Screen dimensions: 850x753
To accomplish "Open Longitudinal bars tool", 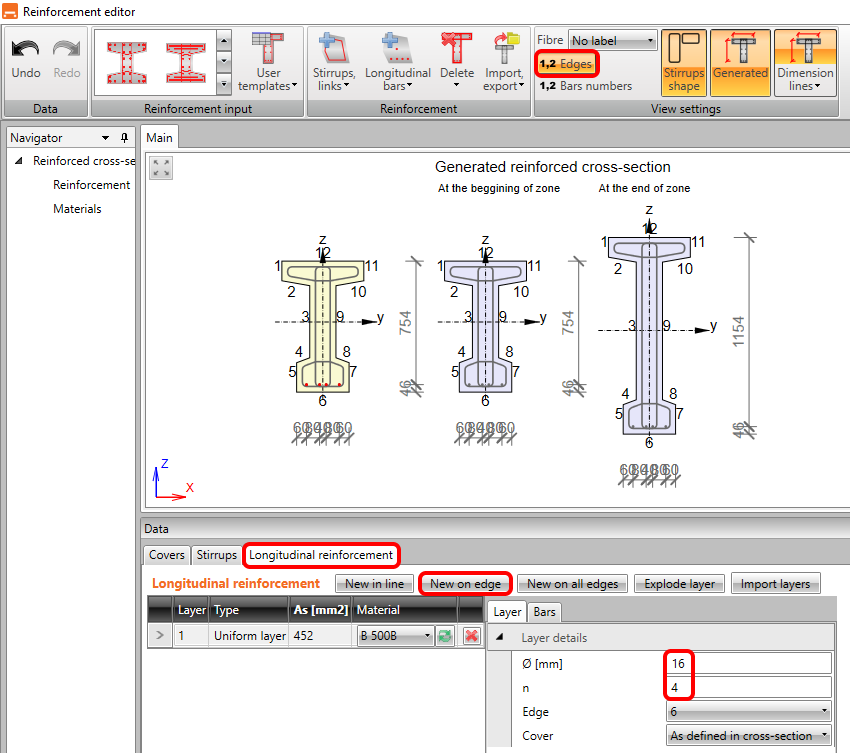I will tap(397, 62).
